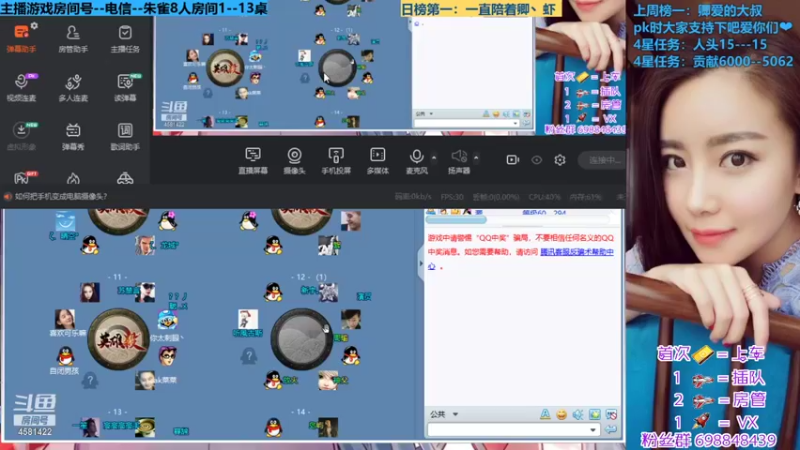Select player 听风古听 at table 12
The width and height of the screenshot is (800, 450).
[248, 319]
